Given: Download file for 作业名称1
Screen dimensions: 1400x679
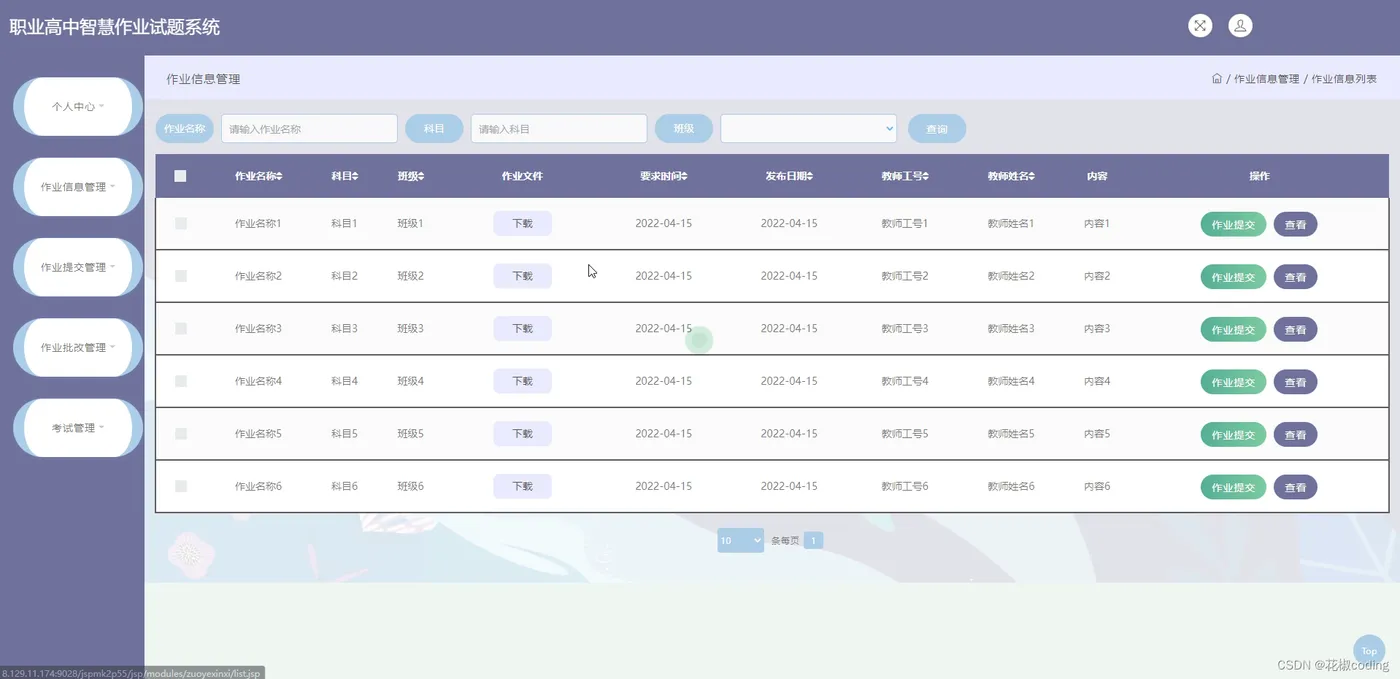Looking at the screenshot, I should pyautogui.click(x=522, y=224).
